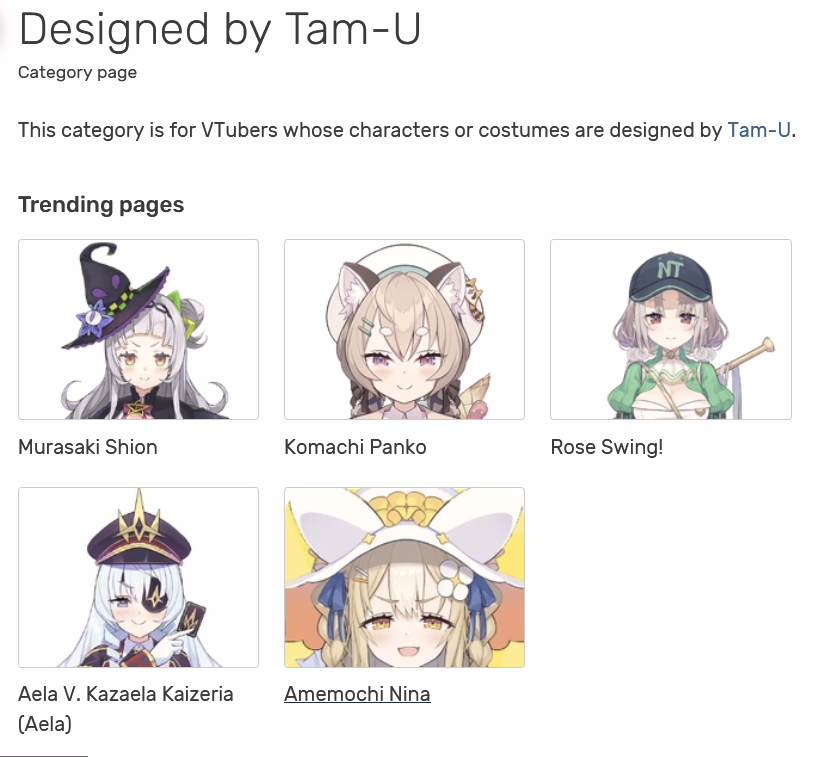Click the Category page subtitle text
818x757 pixels.
(x=77, y=72)
